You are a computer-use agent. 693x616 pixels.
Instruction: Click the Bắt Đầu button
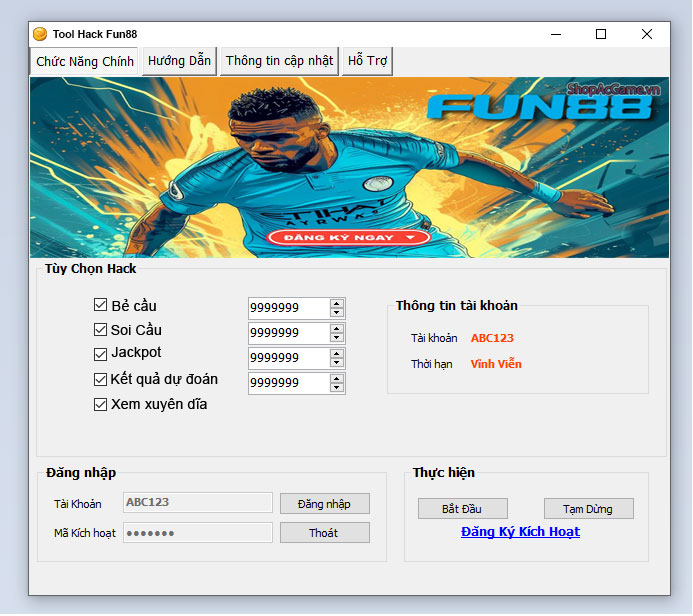[x=462, y=509]
